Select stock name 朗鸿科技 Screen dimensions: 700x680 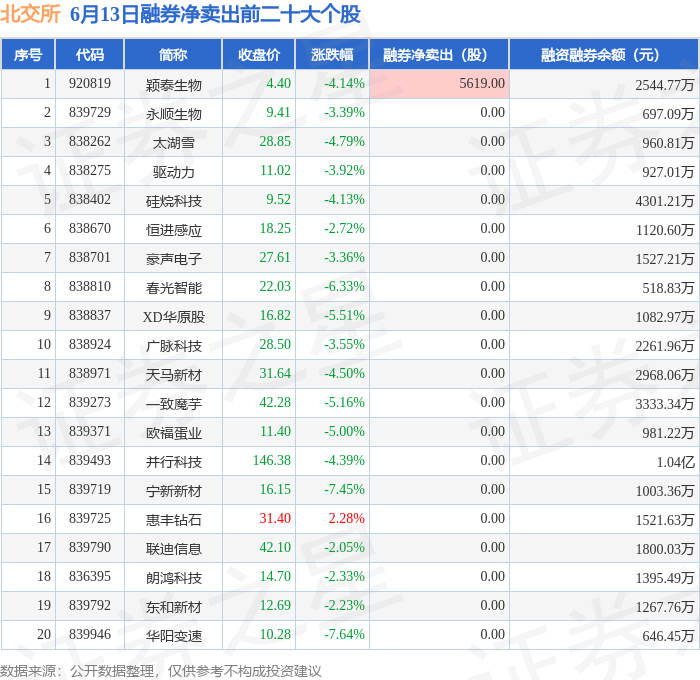click(174, 578)
